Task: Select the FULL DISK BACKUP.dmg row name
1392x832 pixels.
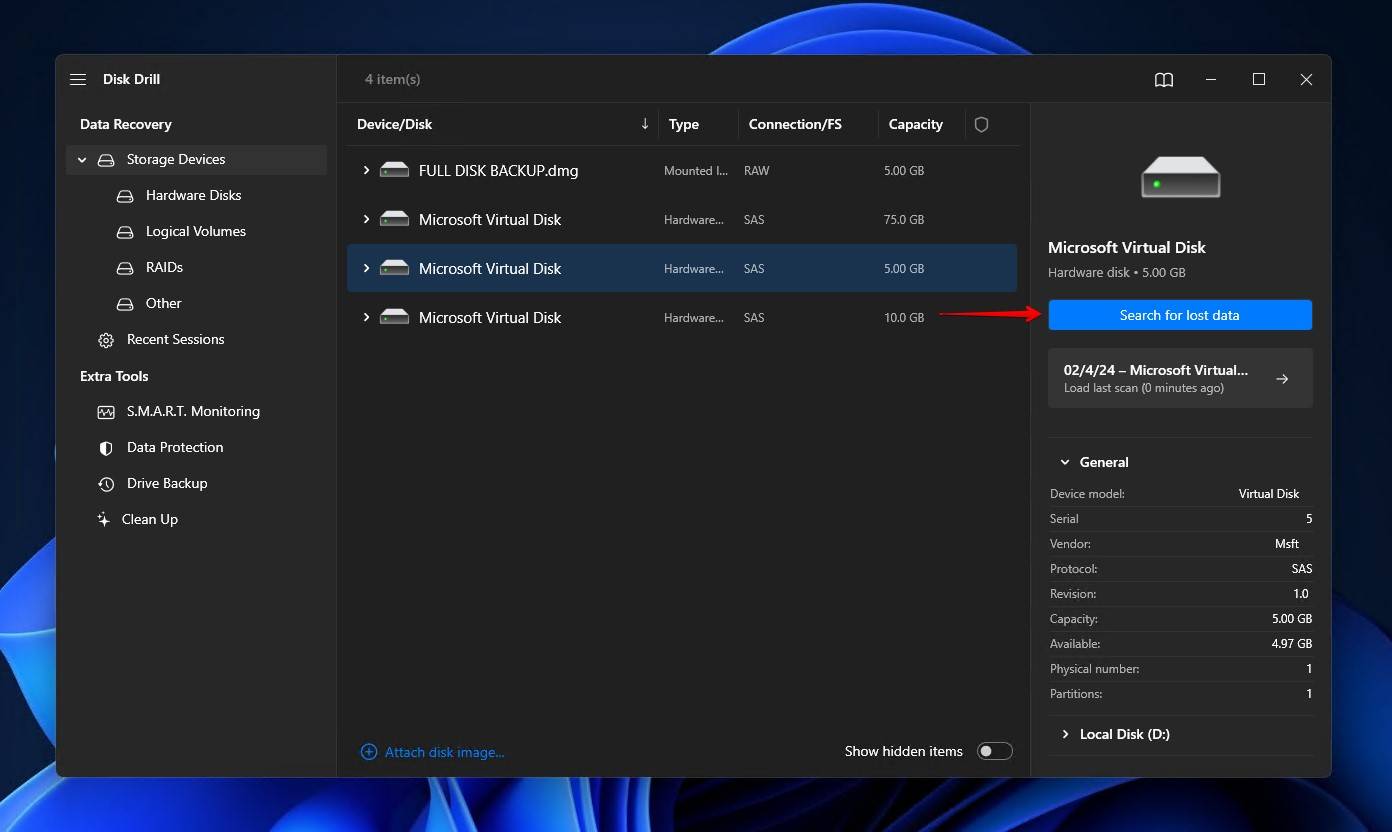Action: pyautogui.click(x=499, y=171)
